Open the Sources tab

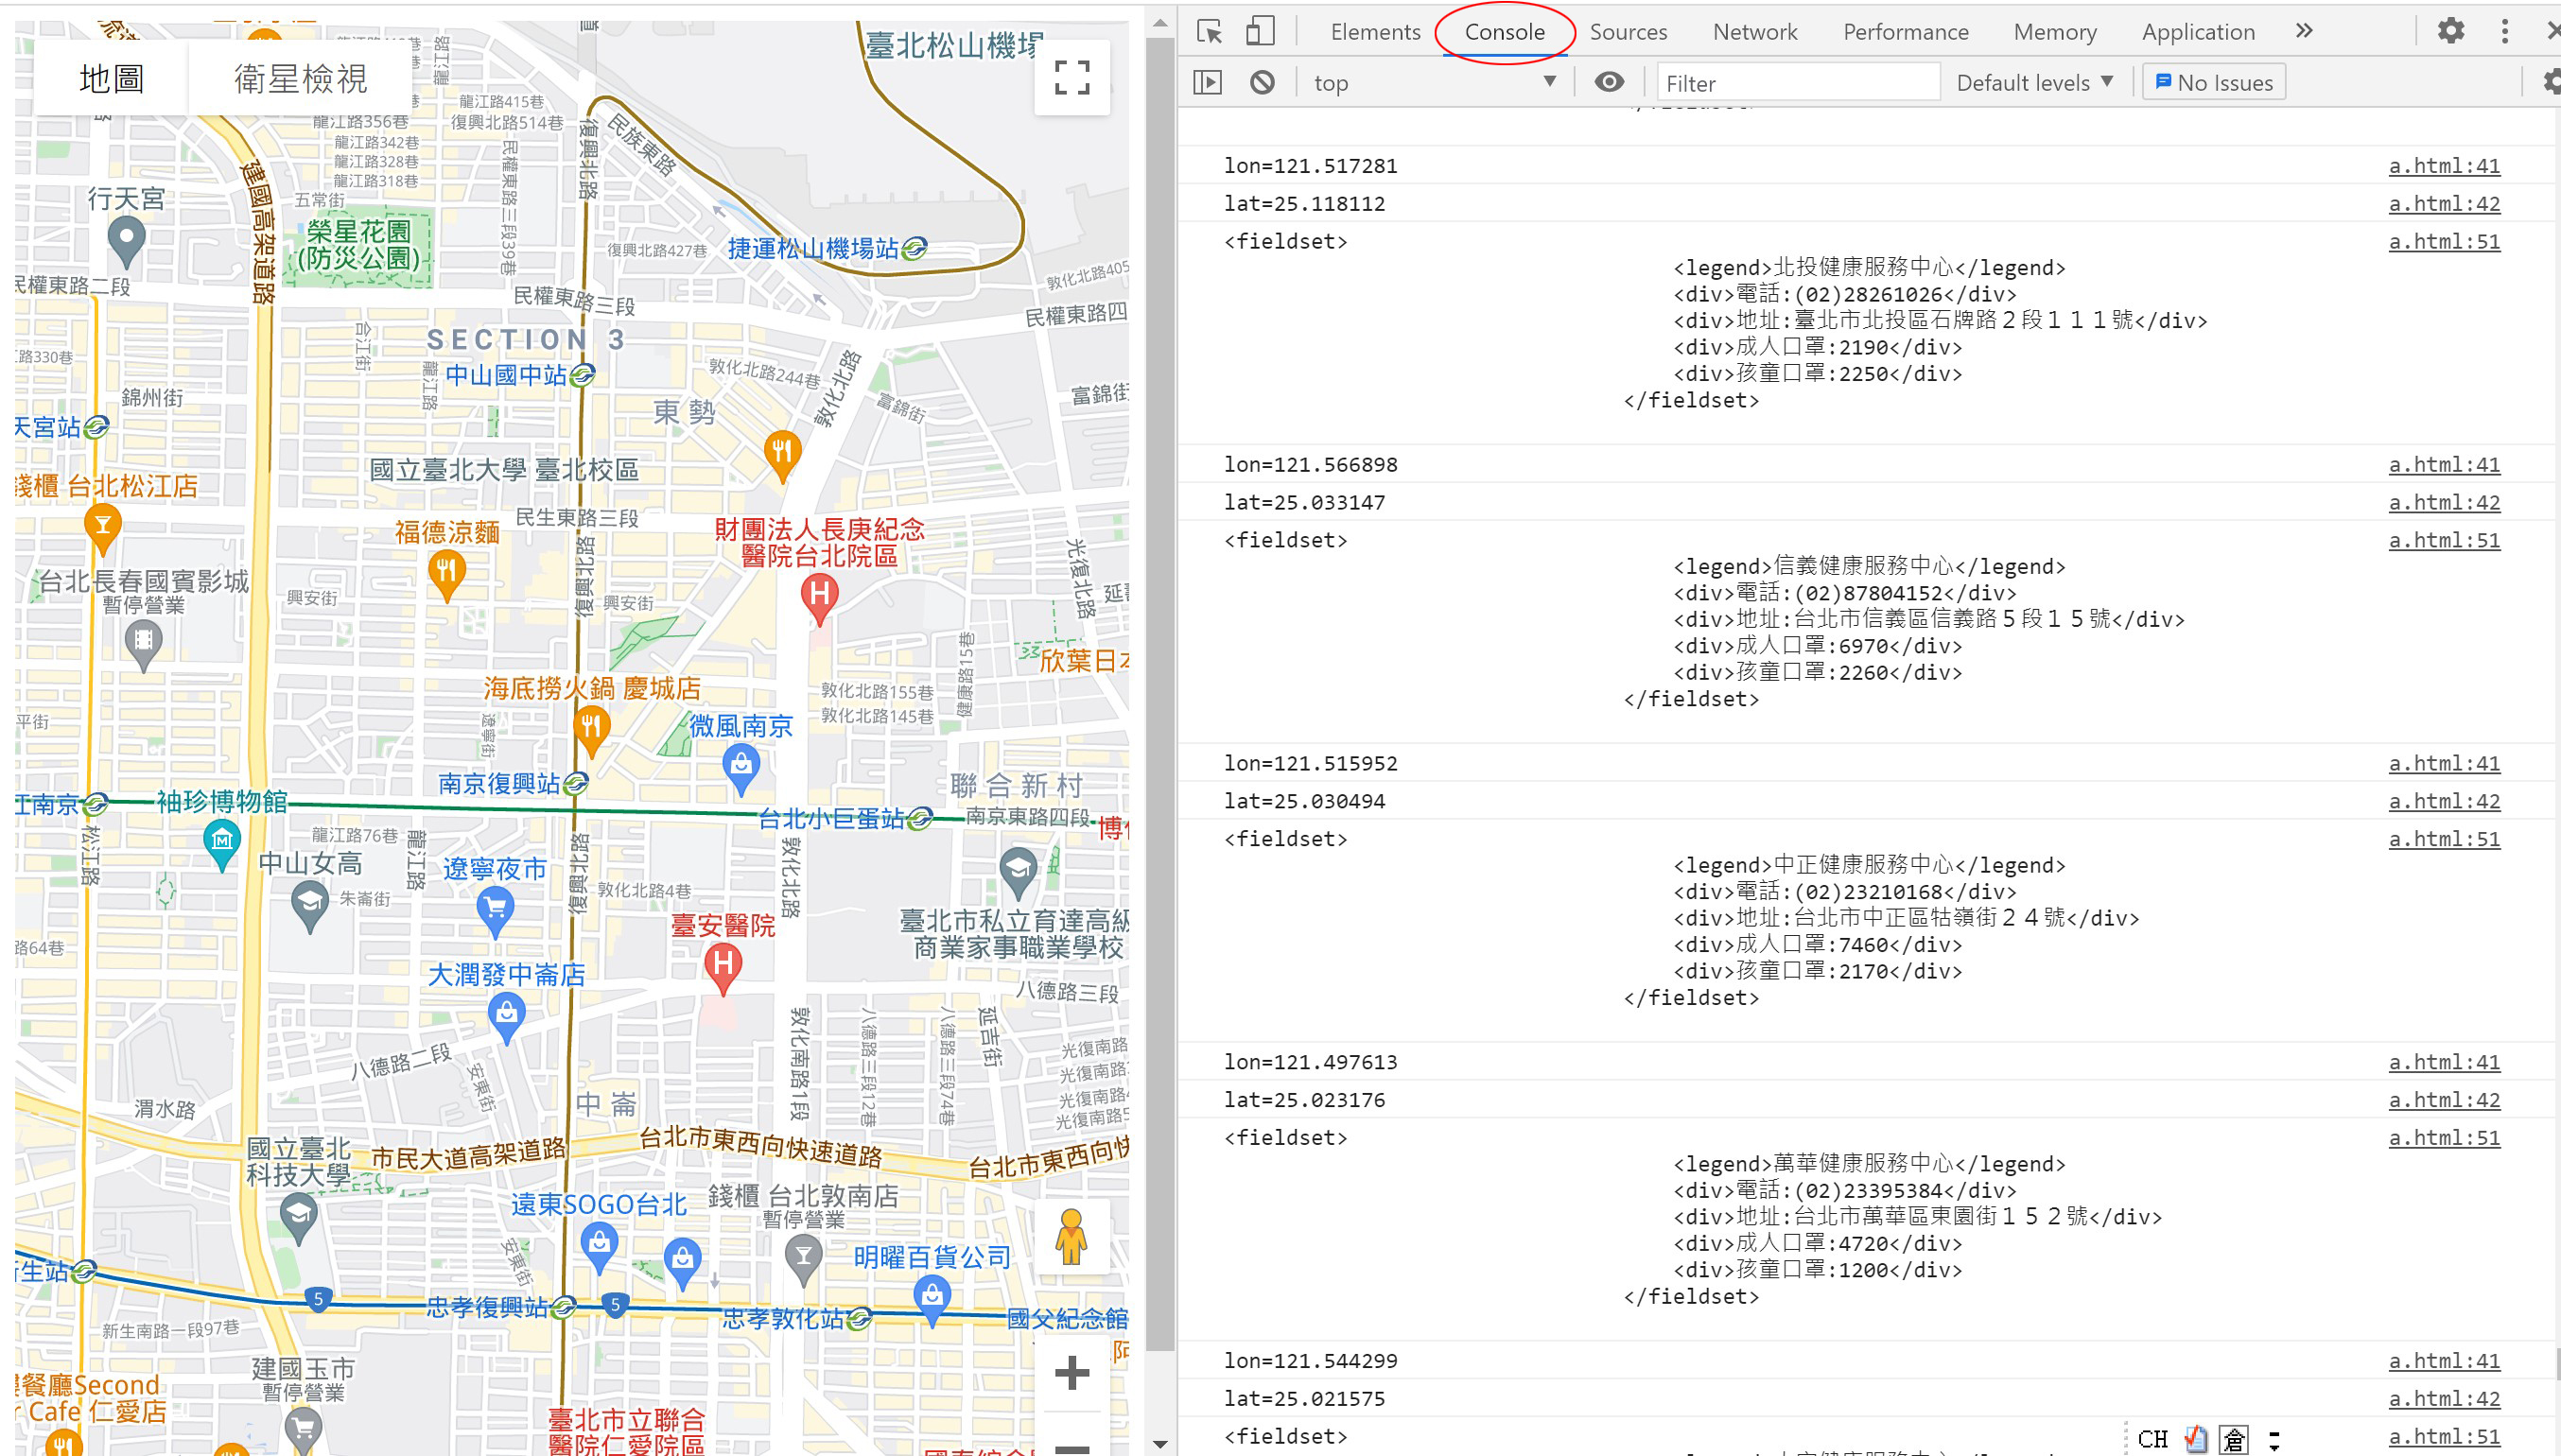(x=1628, y=32)
